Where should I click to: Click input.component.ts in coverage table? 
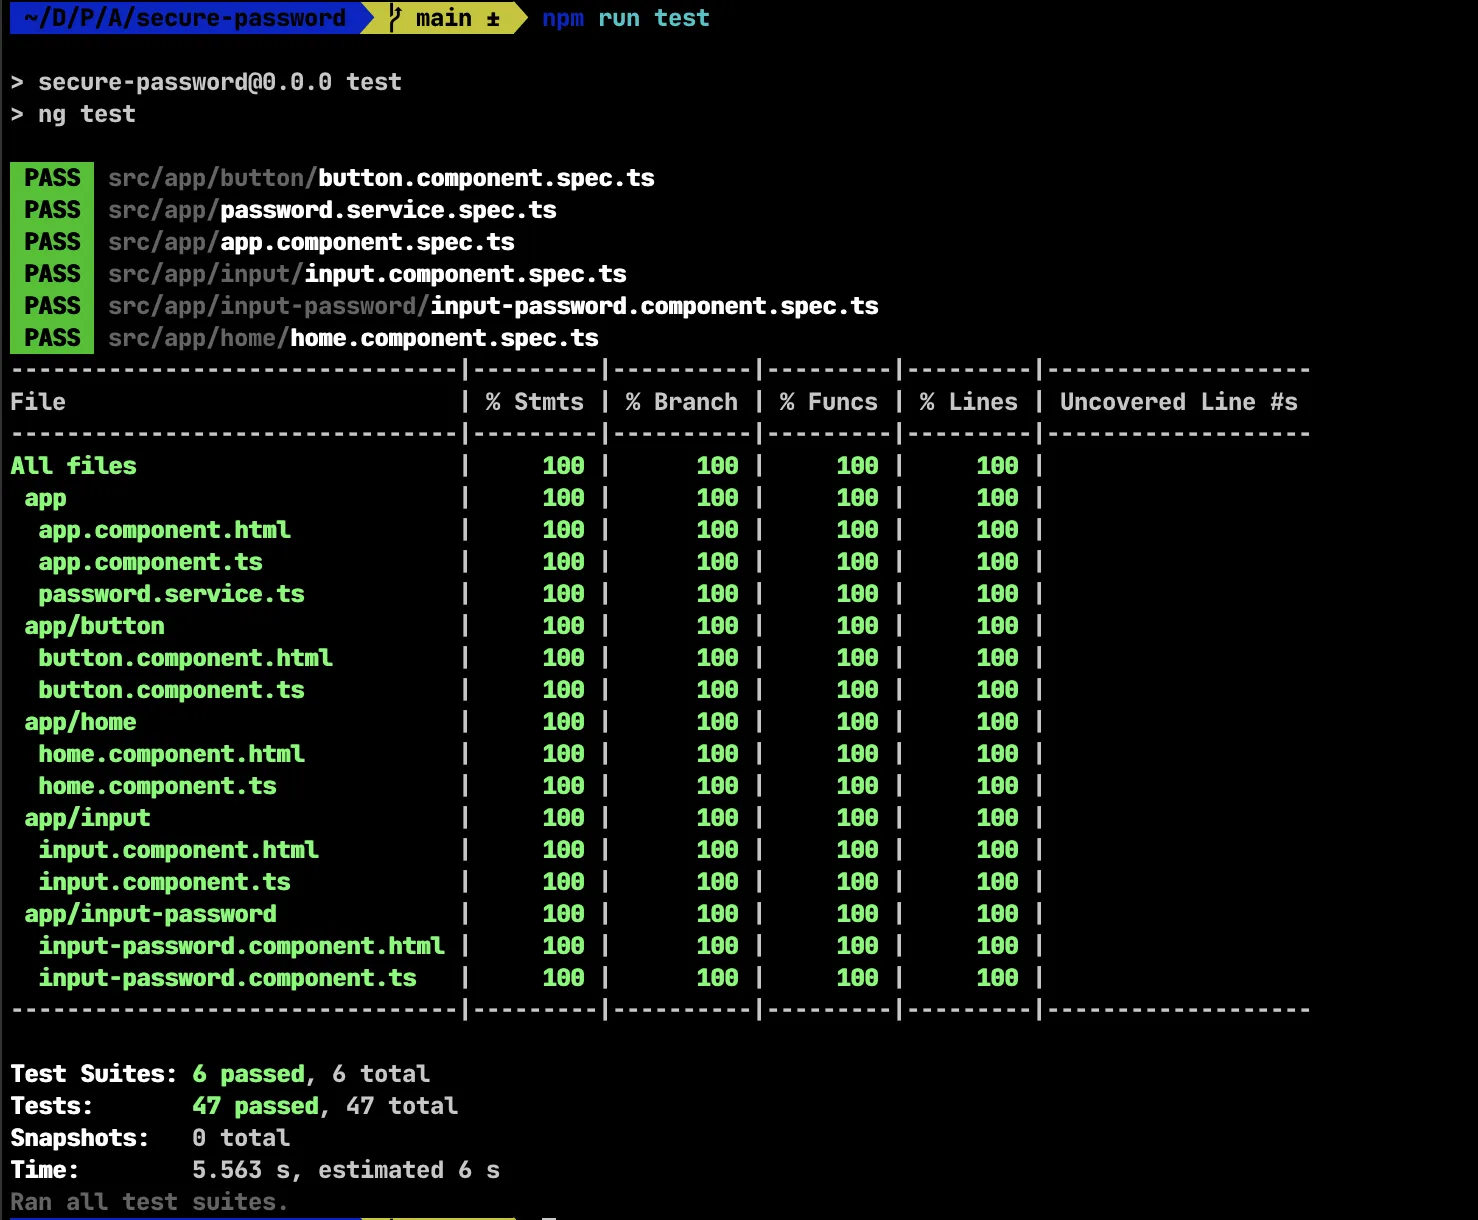coord(164,882)
